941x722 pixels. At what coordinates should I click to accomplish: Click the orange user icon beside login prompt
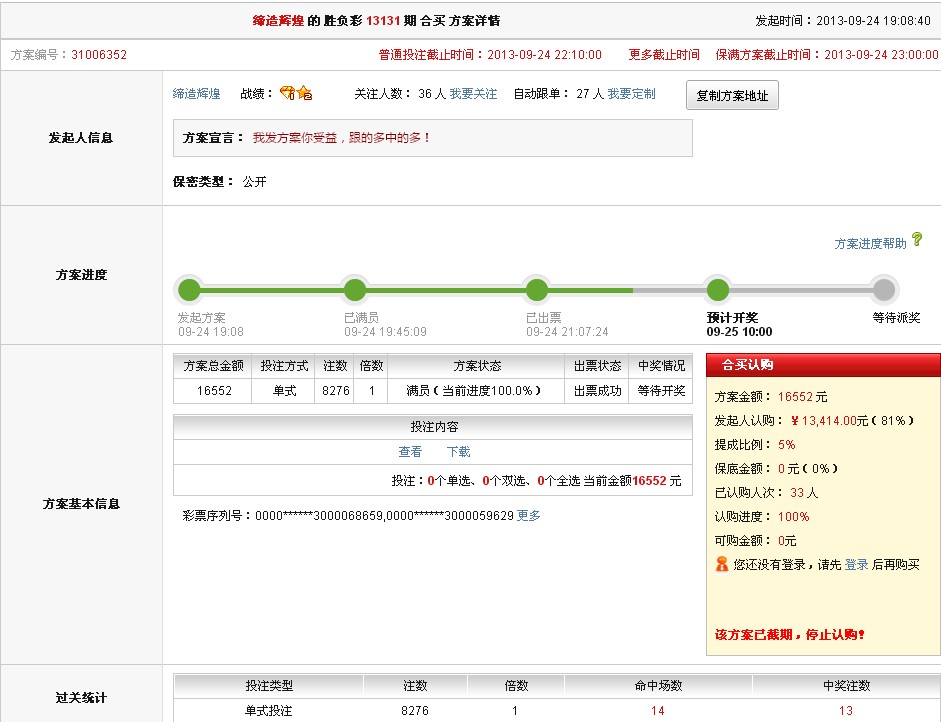(722, 564)
